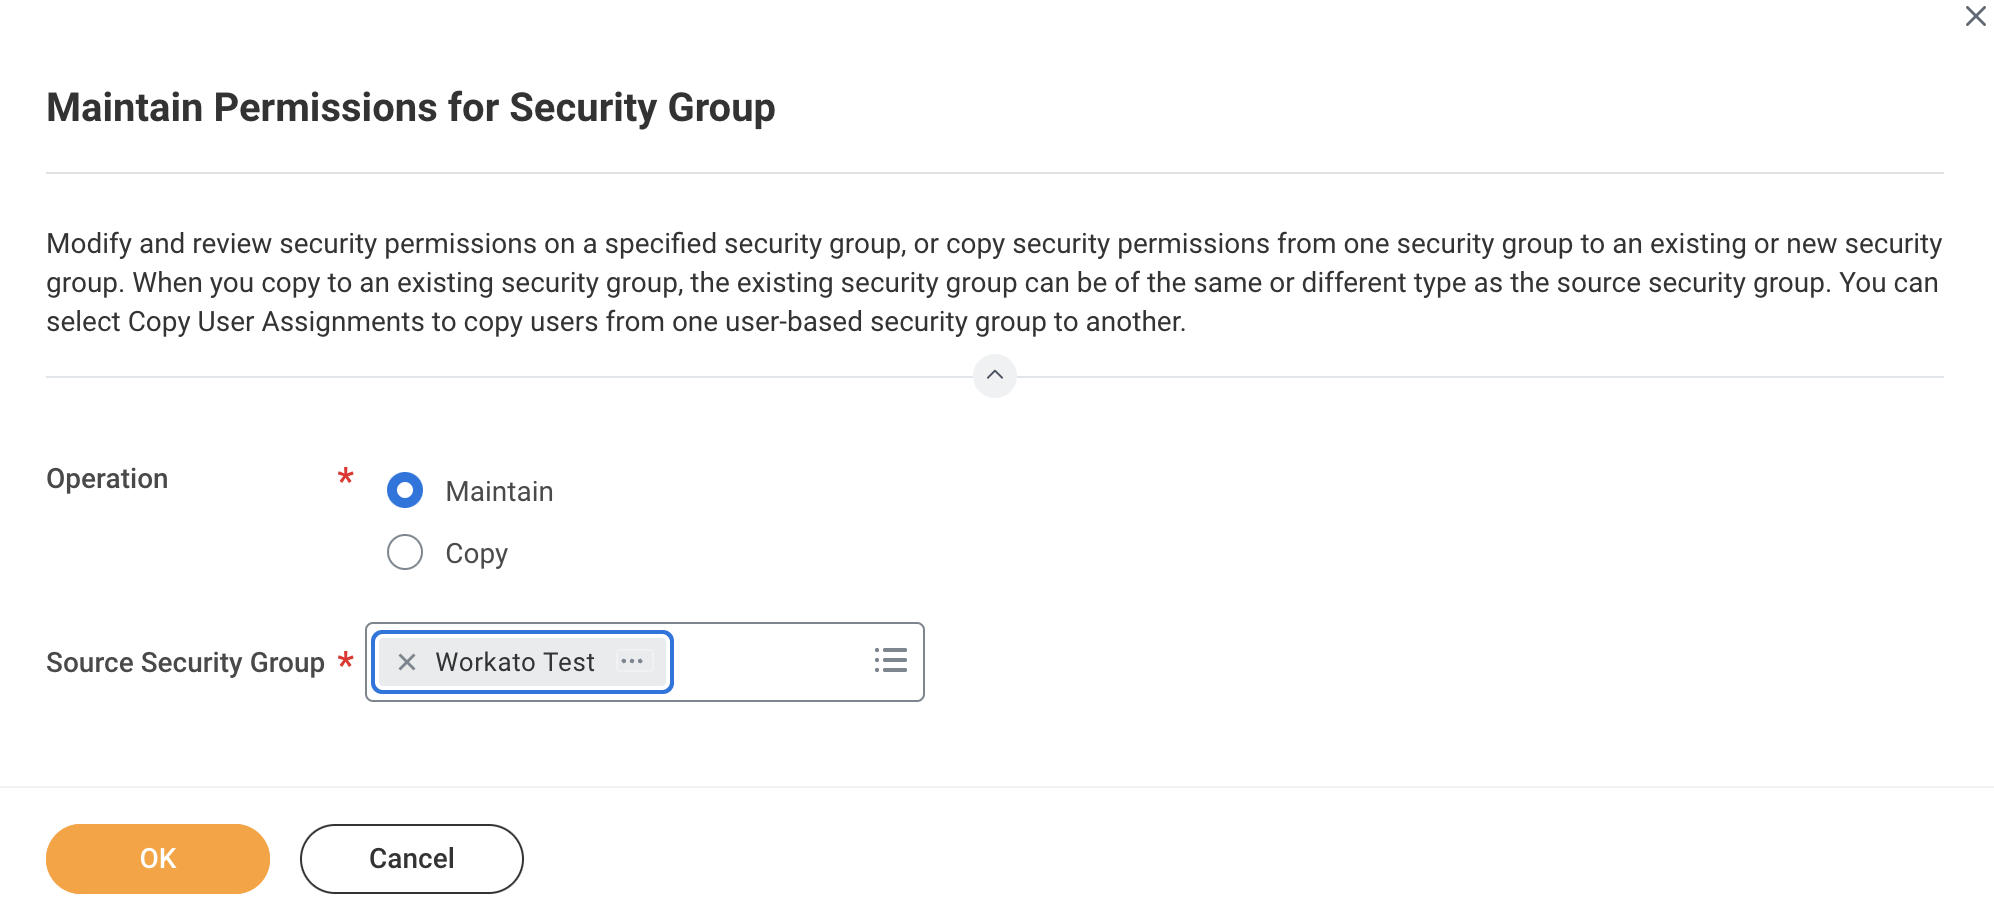Click the ellipsis next to Workato Test

[x=634, y=661]
